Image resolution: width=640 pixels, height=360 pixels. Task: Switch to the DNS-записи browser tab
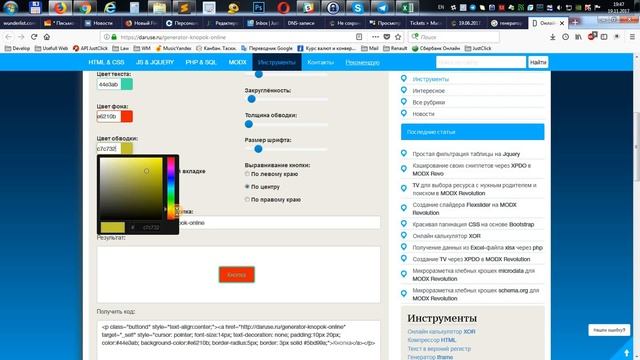tap(301, 23)
